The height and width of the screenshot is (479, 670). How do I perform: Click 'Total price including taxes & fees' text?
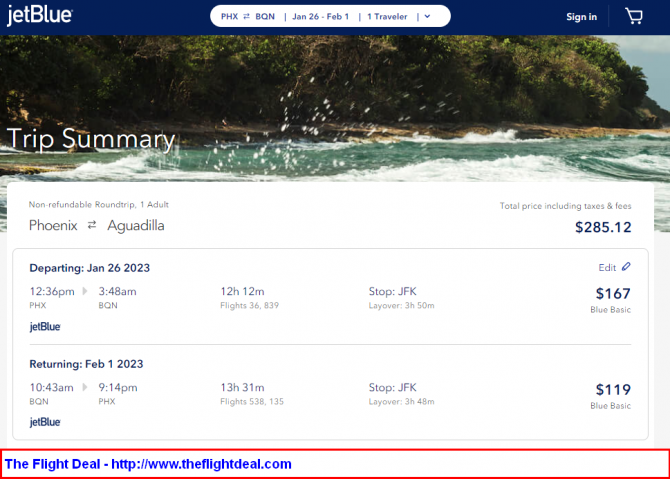click(x=566, y=206)
